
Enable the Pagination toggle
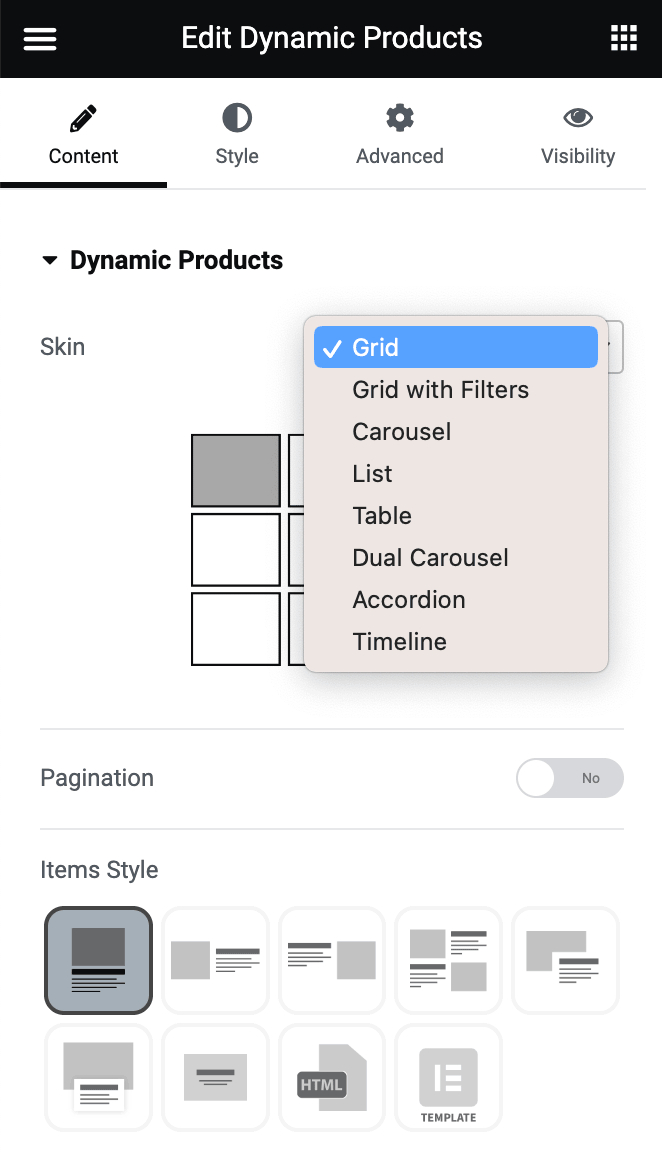pos(569,778)
